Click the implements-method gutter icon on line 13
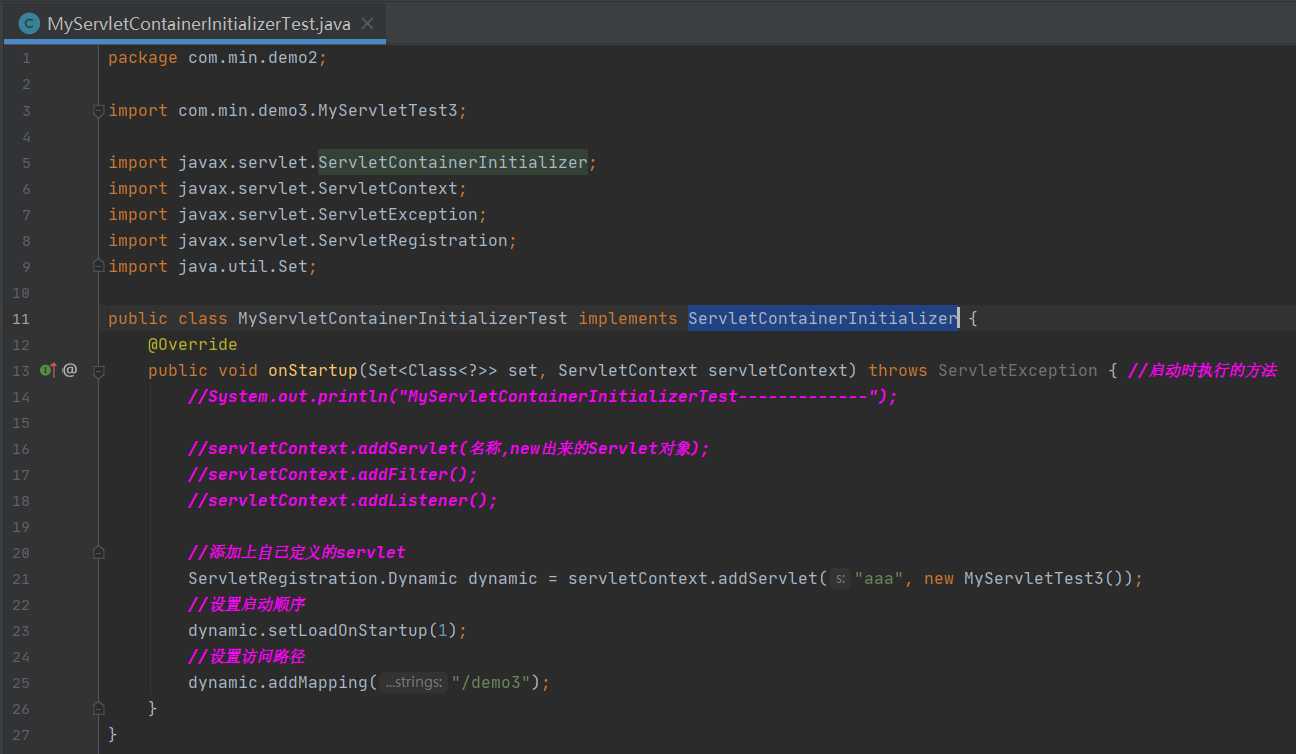Viewport: 1296px width, 754px height. [x=48, y=370]
